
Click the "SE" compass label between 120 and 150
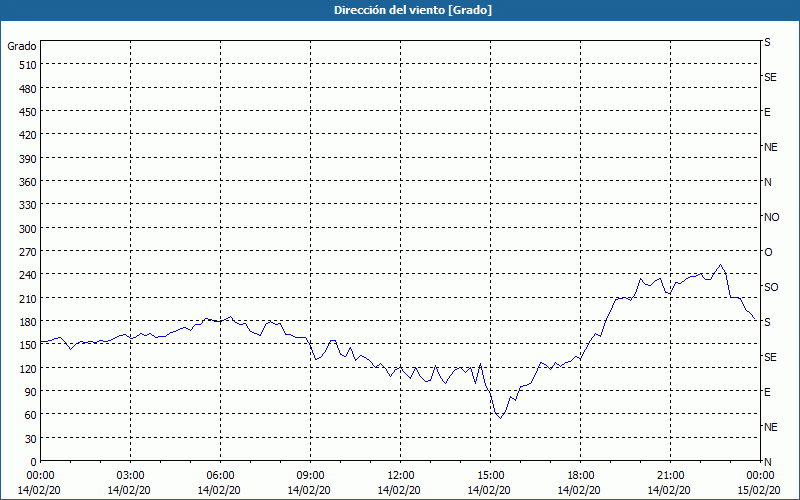tap(770, 357)
